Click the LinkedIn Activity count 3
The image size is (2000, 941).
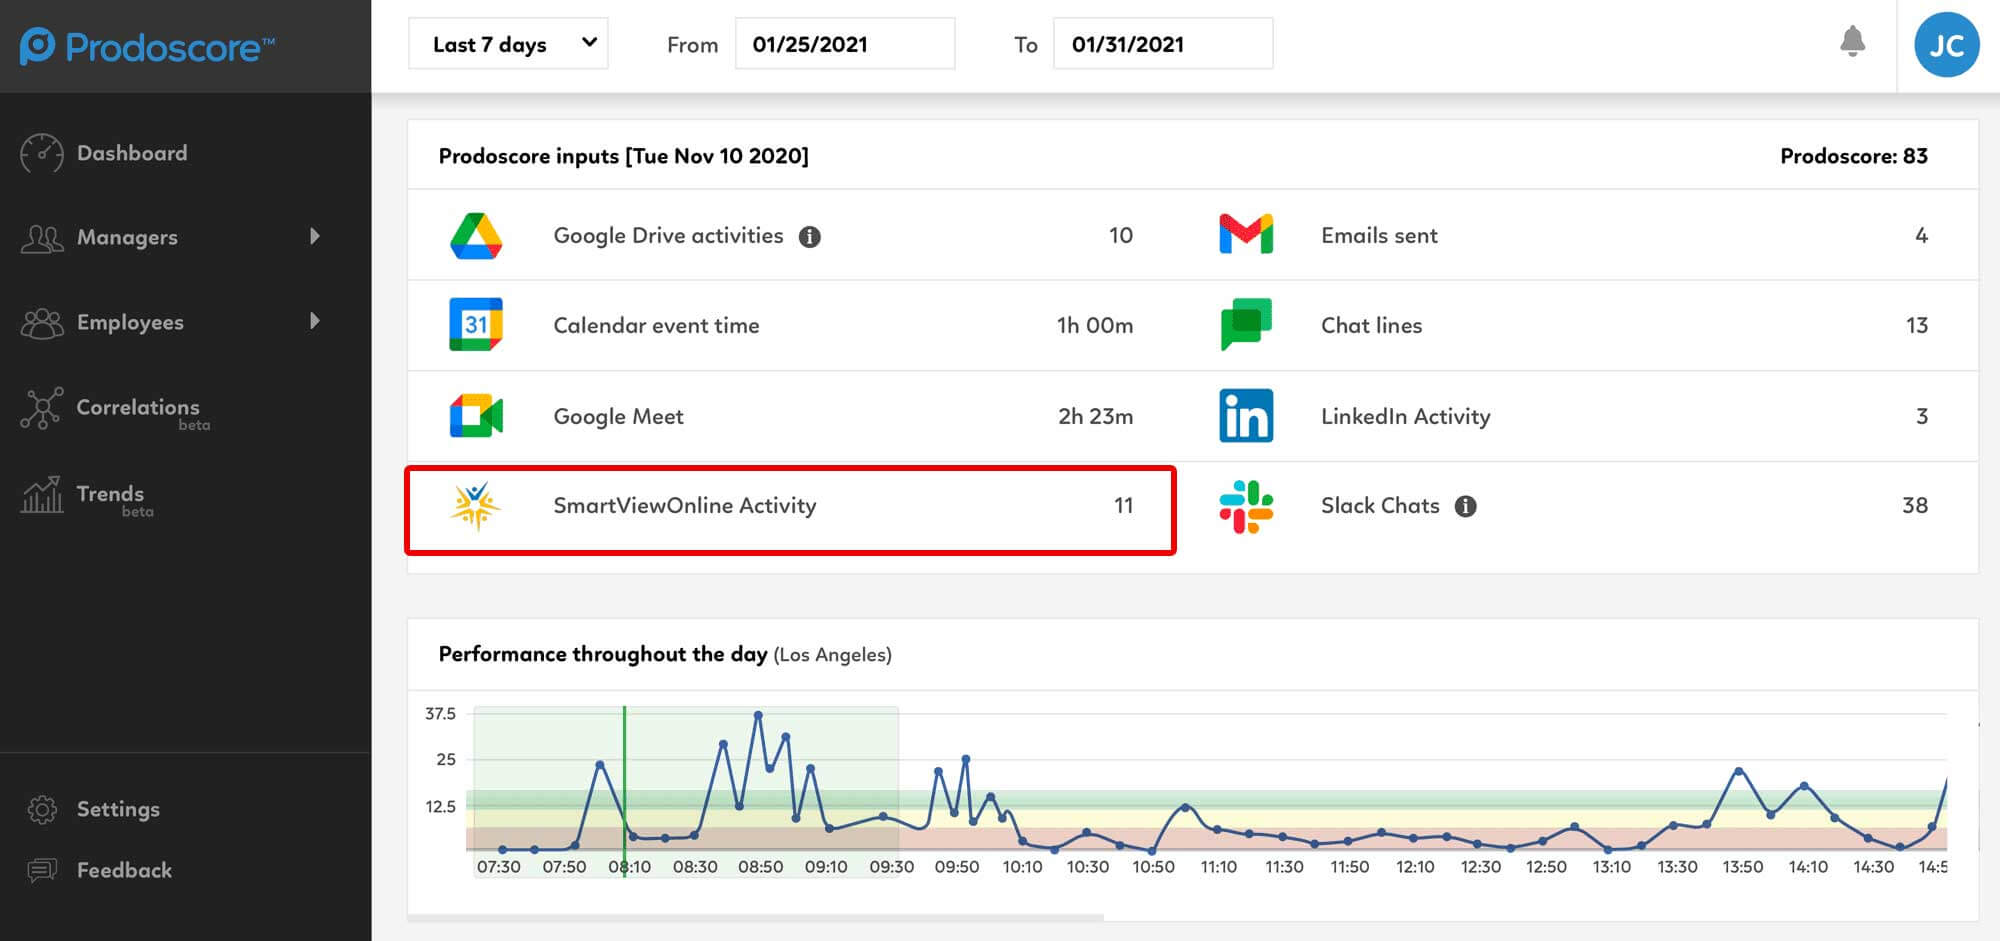click(x=1921, y=416)
